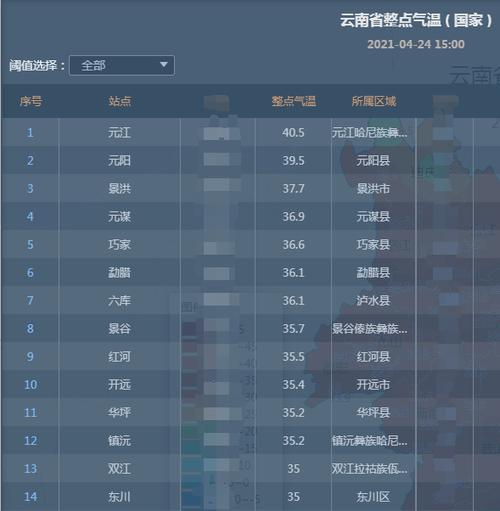Click the 所属区域 column header
The height and width of the screenshot is (511, 500).
tap(374, 101)
